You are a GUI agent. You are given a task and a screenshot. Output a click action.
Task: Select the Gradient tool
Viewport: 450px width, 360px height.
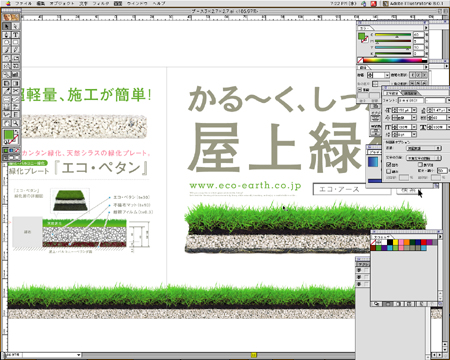pyautogui.click(x=16, y=83)
